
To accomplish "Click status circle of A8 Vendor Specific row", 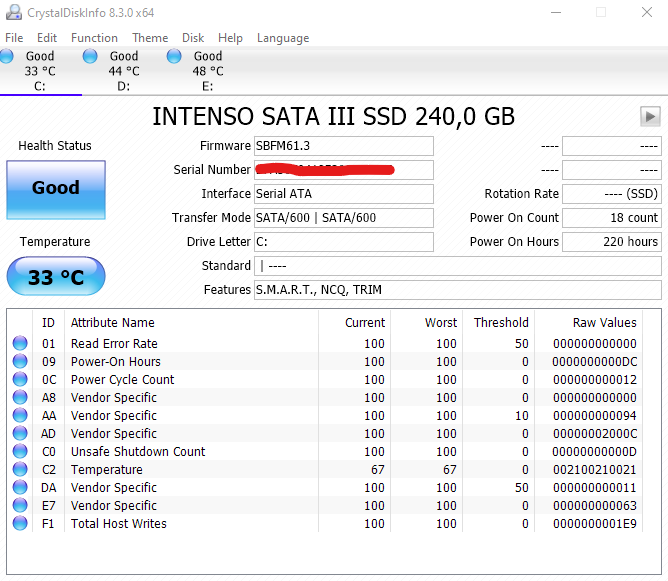I will 20,397.
